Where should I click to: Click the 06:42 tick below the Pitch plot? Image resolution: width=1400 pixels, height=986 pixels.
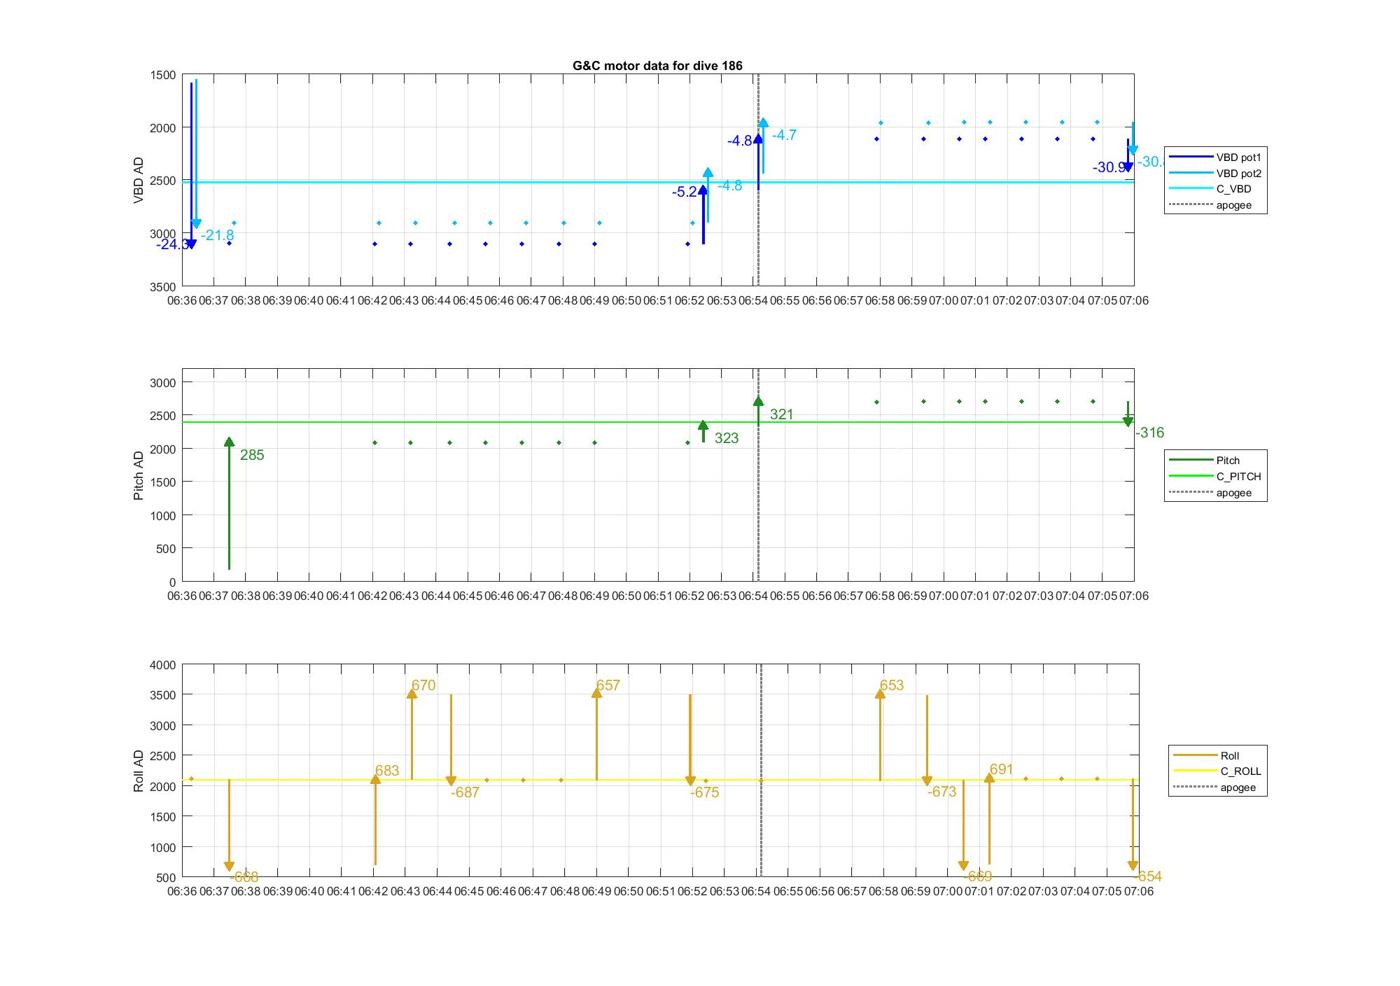[x=372, y=596]
